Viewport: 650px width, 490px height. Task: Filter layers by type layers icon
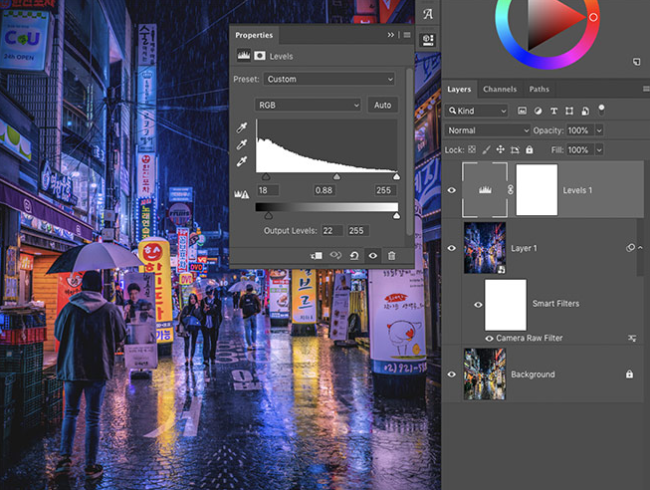coord(553,111)
